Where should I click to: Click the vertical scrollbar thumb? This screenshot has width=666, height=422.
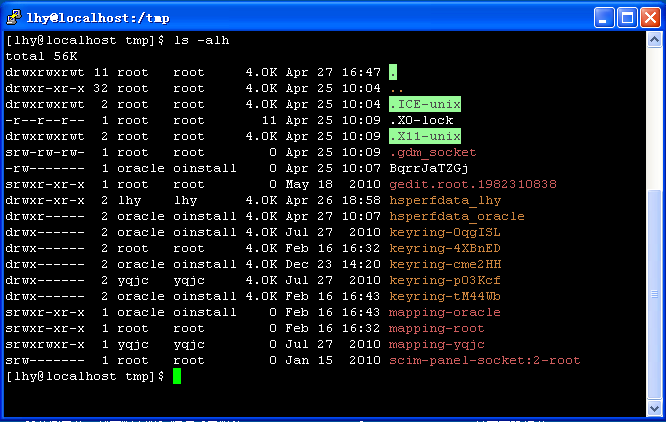655,295
